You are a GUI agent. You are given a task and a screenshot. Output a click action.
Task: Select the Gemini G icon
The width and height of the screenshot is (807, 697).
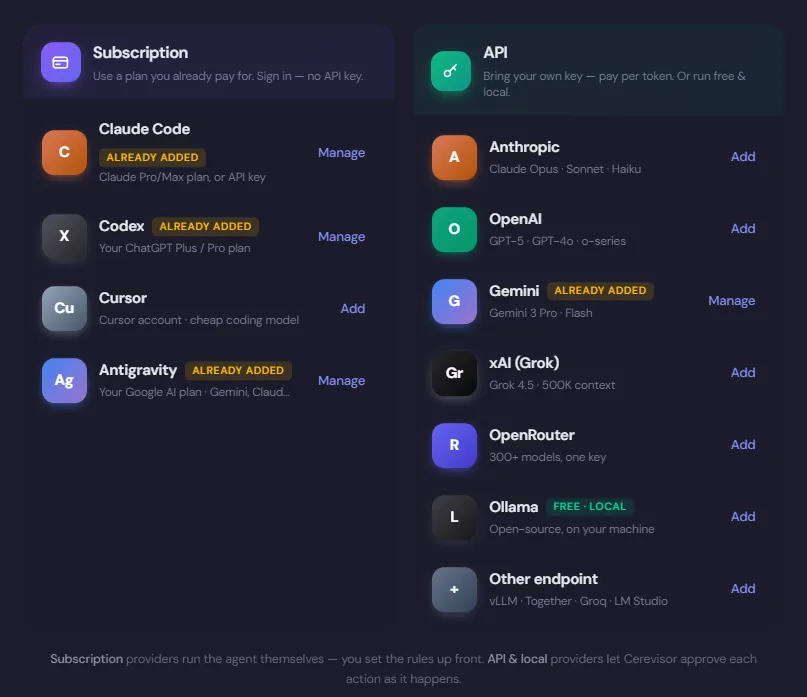pos(454,302)
